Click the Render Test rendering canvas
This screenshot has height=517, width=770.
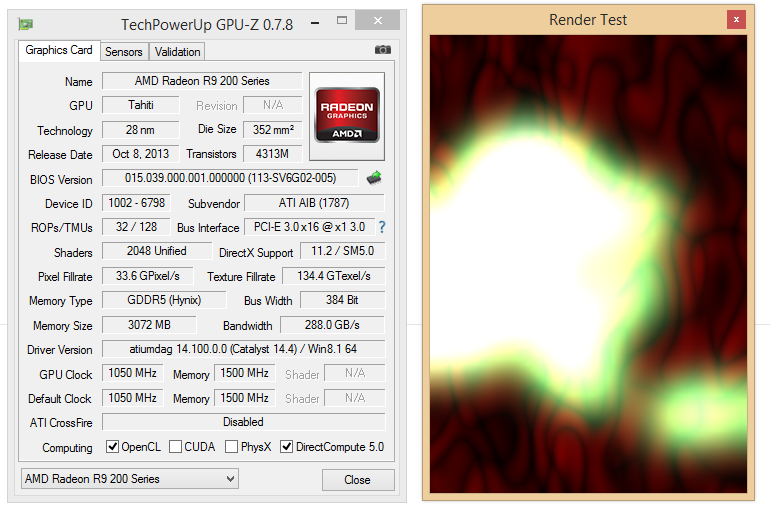pyautogui.click(x=588, y=264)
